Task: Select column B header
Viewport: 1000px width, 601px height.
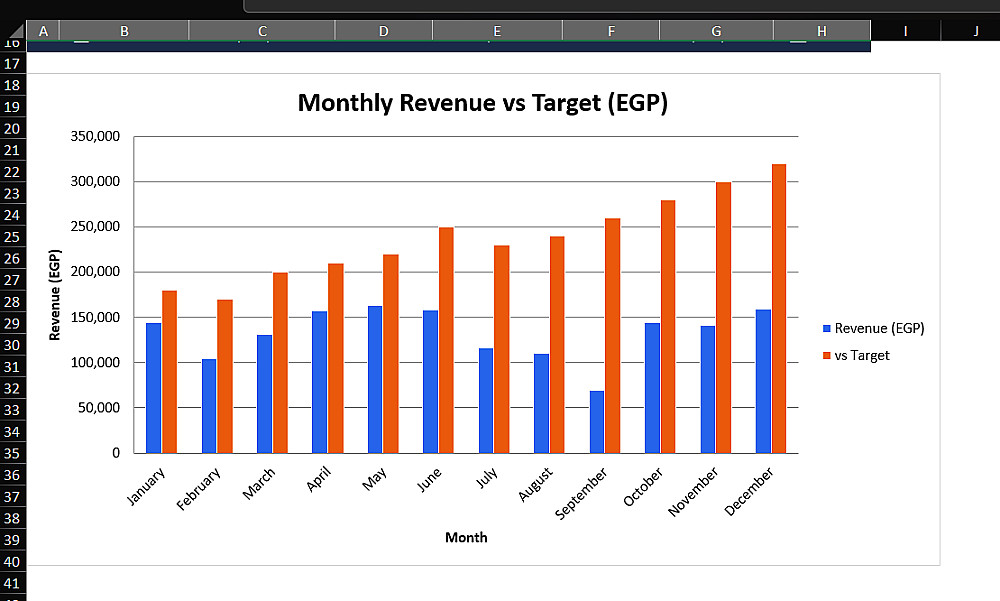Action: pyautogui.click(x=124, y=31)
